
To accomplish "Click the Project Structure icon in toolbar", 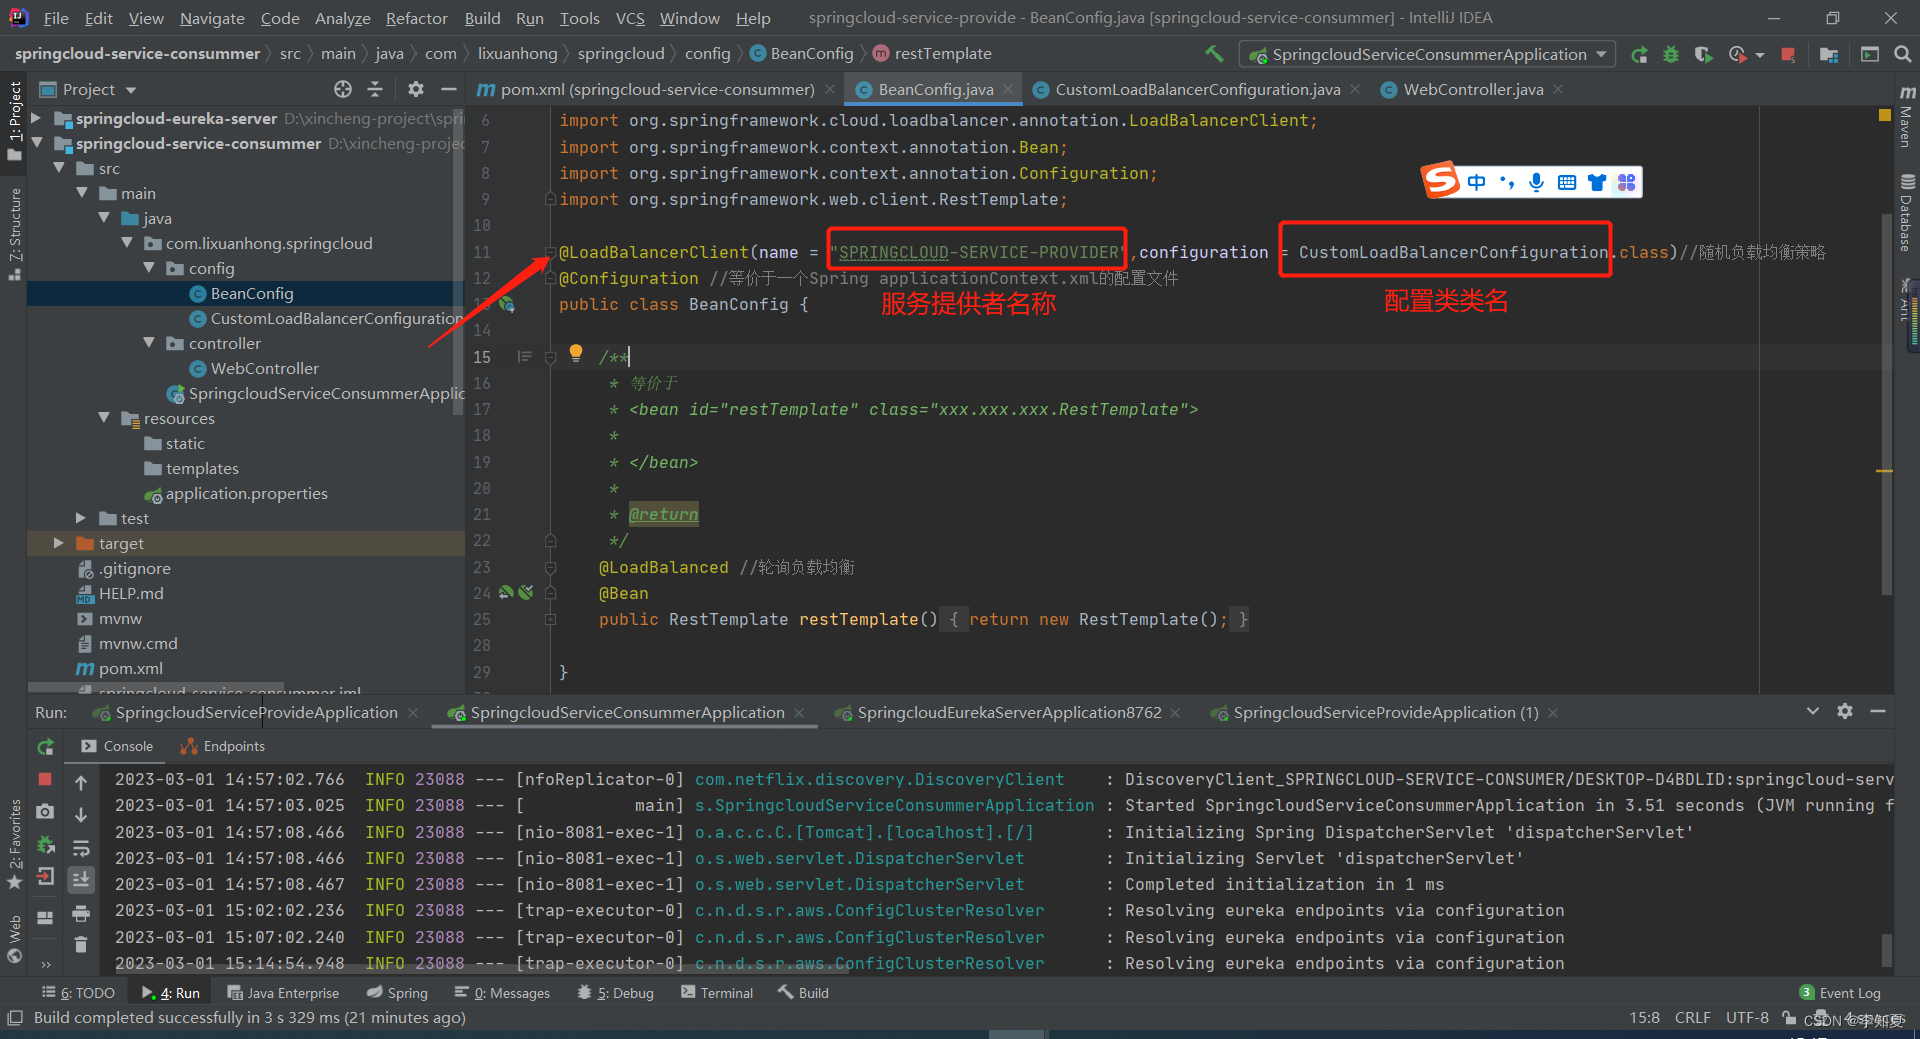I will pyautogui.click(x=1829, y=55).
